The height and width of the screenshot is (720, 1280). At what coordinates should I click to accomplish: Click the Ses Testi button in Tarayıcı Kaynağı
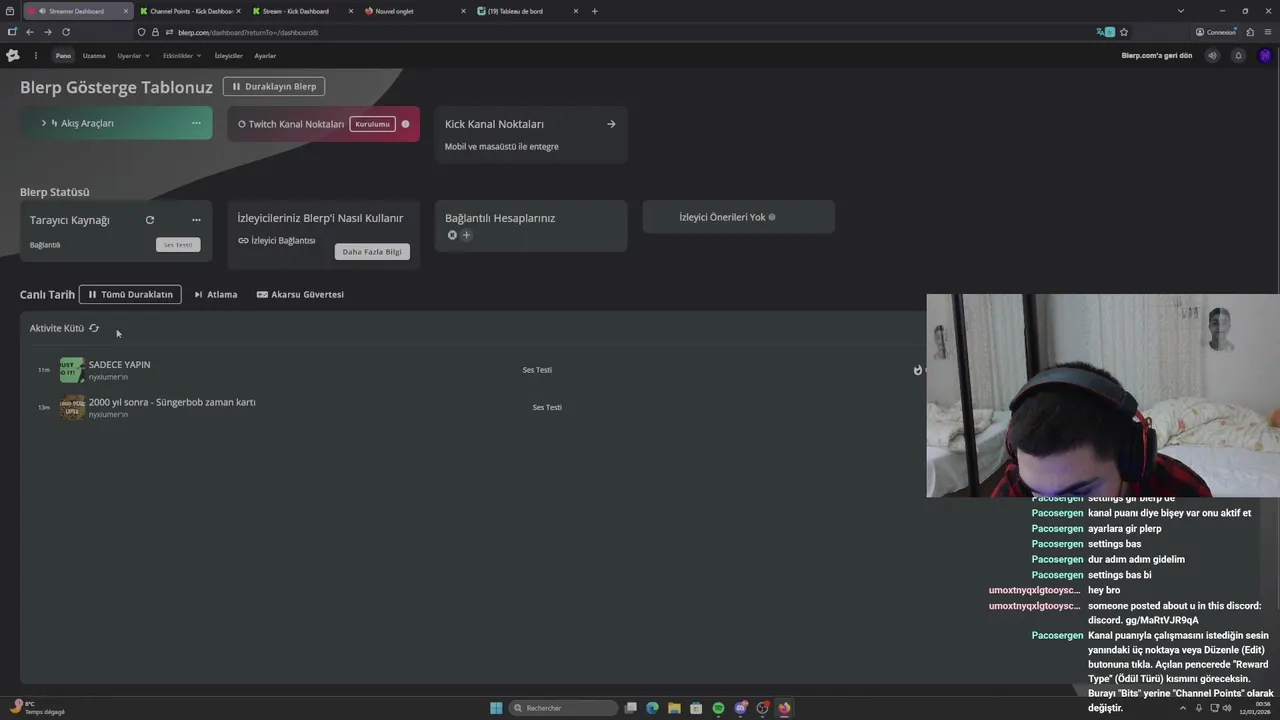[x=178, y=245]
